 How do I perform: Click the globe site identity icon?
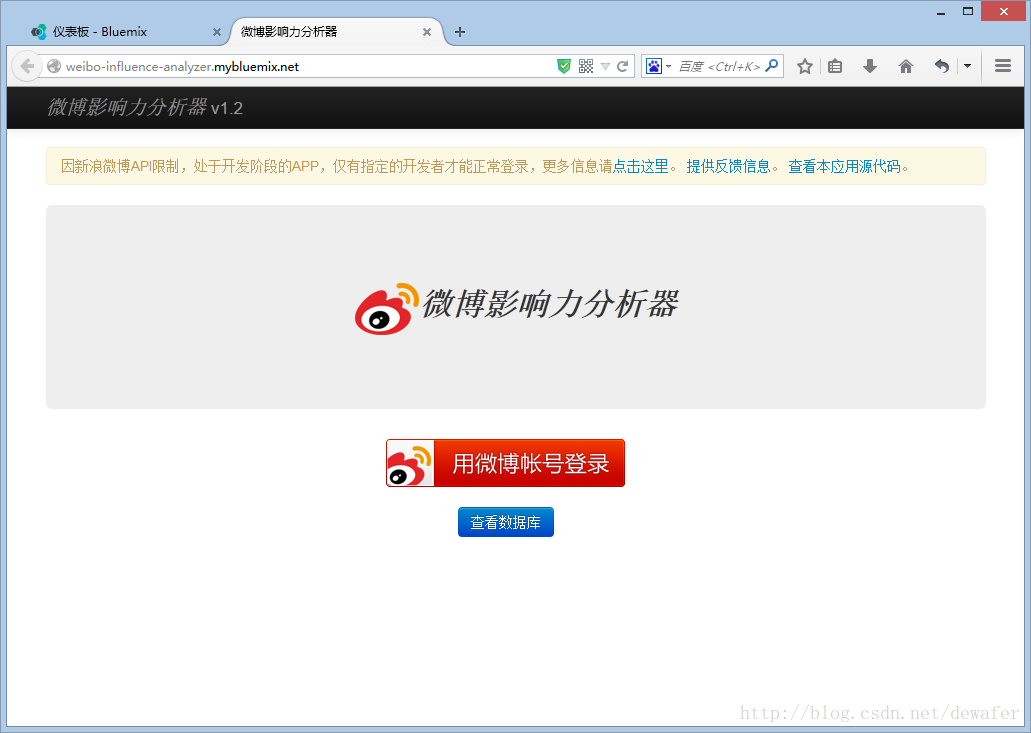coord(54,66)
